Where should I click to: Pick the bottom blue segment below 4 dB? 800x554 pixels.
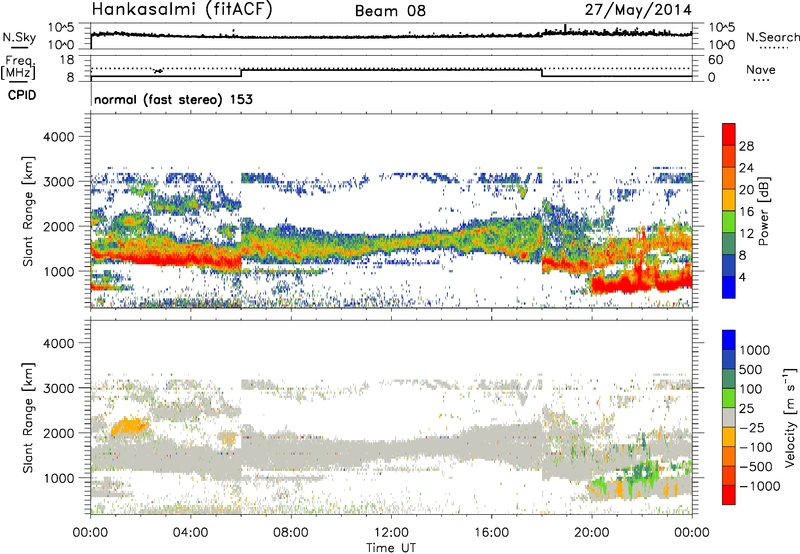(x=729, y=287)
